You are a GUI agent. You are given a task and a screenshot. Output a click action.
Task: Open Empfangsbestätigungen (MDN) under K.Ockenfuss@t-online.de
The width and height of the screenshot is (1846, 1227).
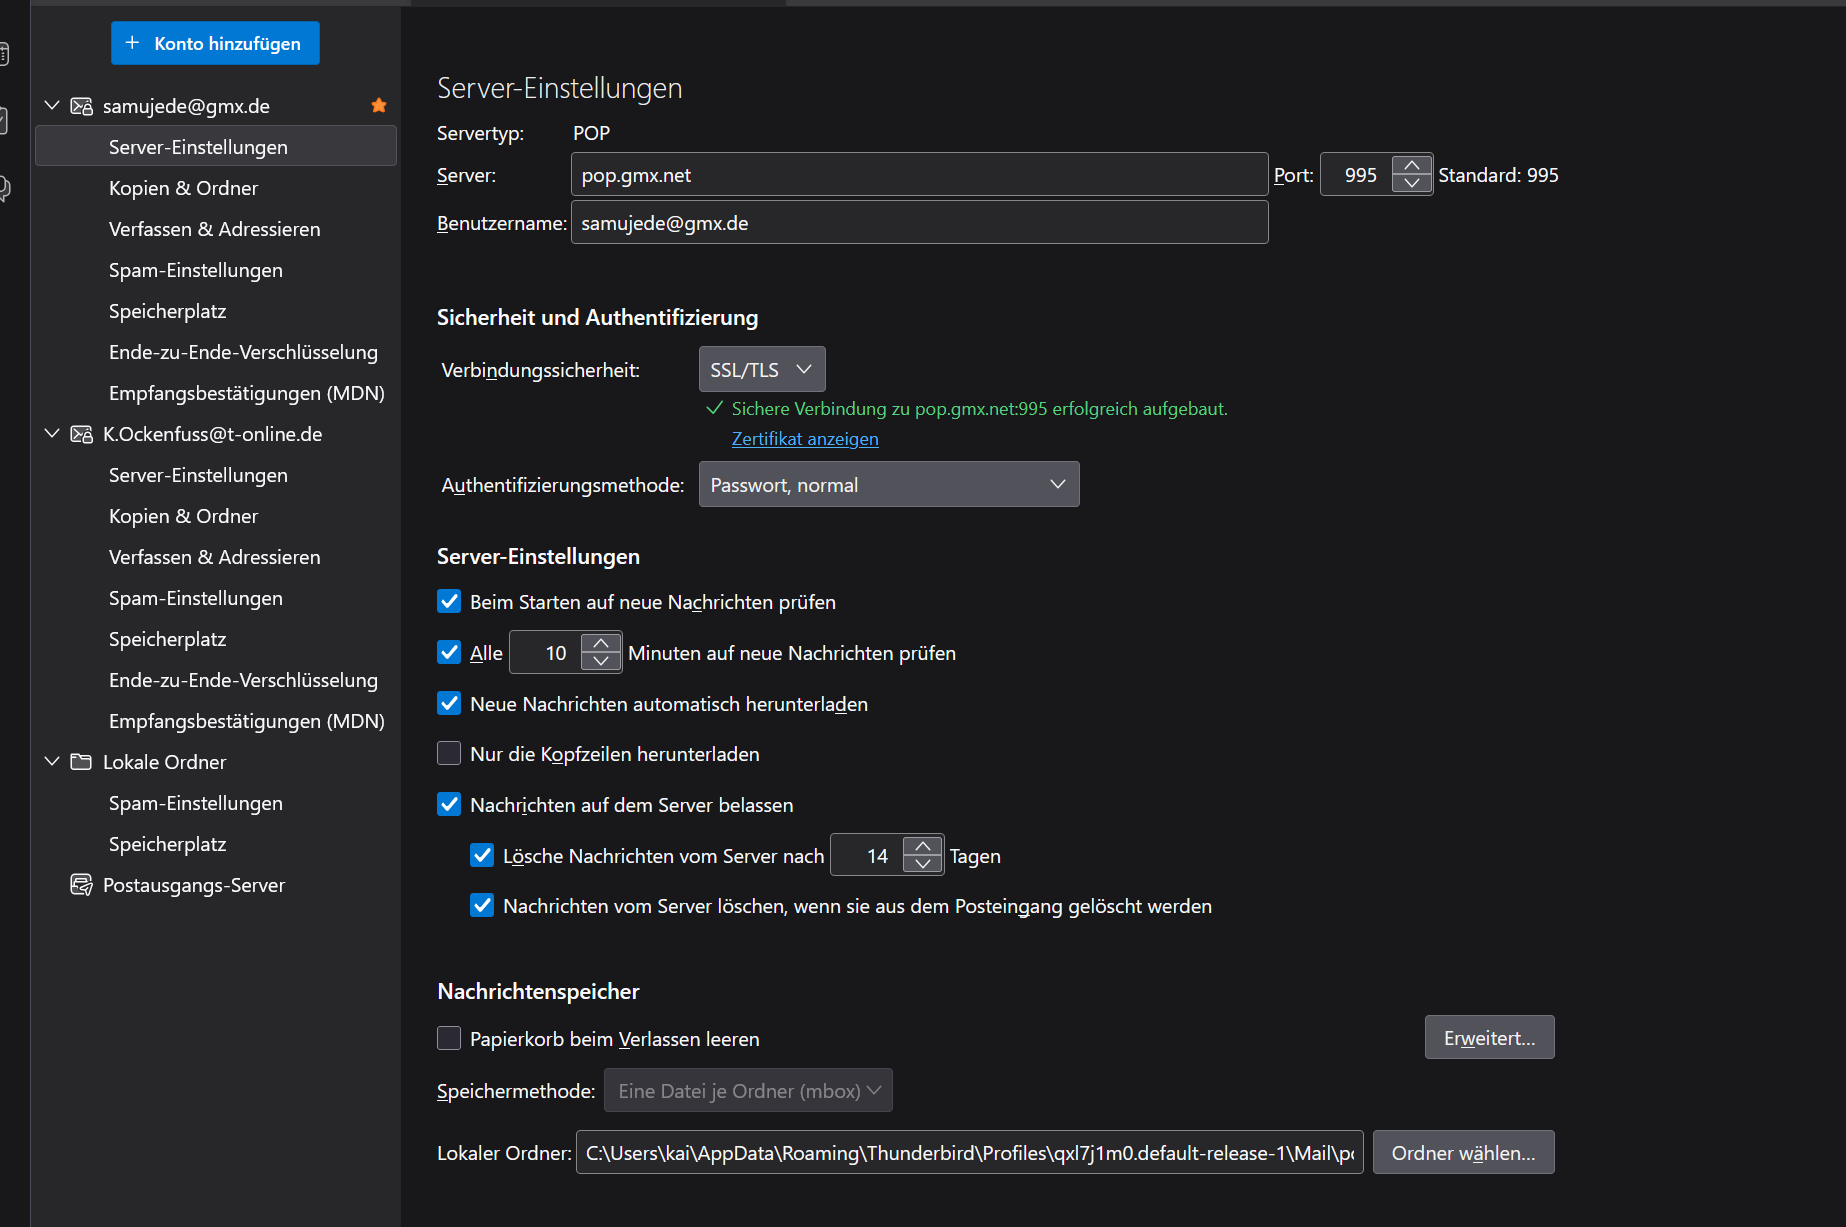tap(215, 720)
